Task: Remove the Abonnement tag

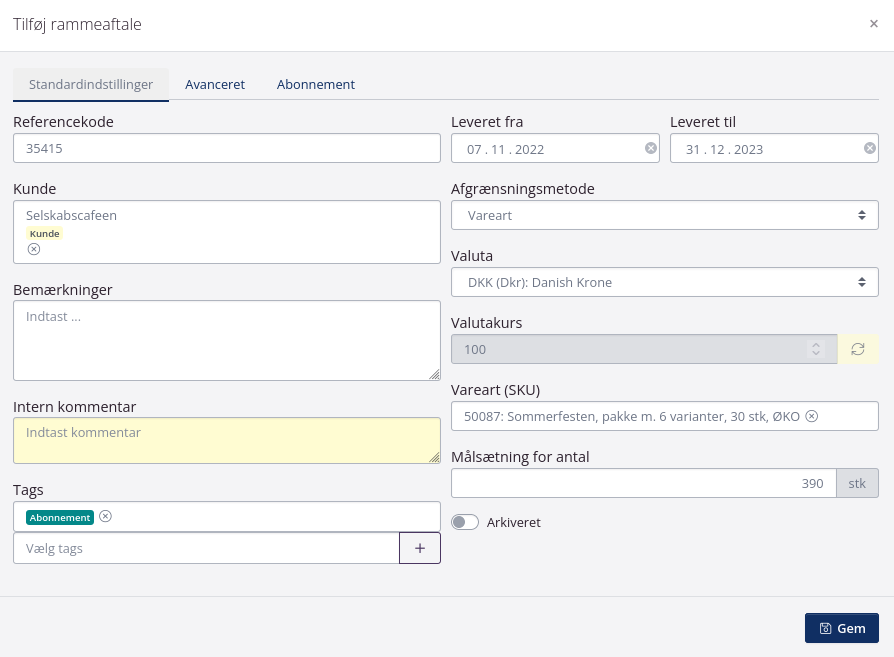Action: click(105, 517)
